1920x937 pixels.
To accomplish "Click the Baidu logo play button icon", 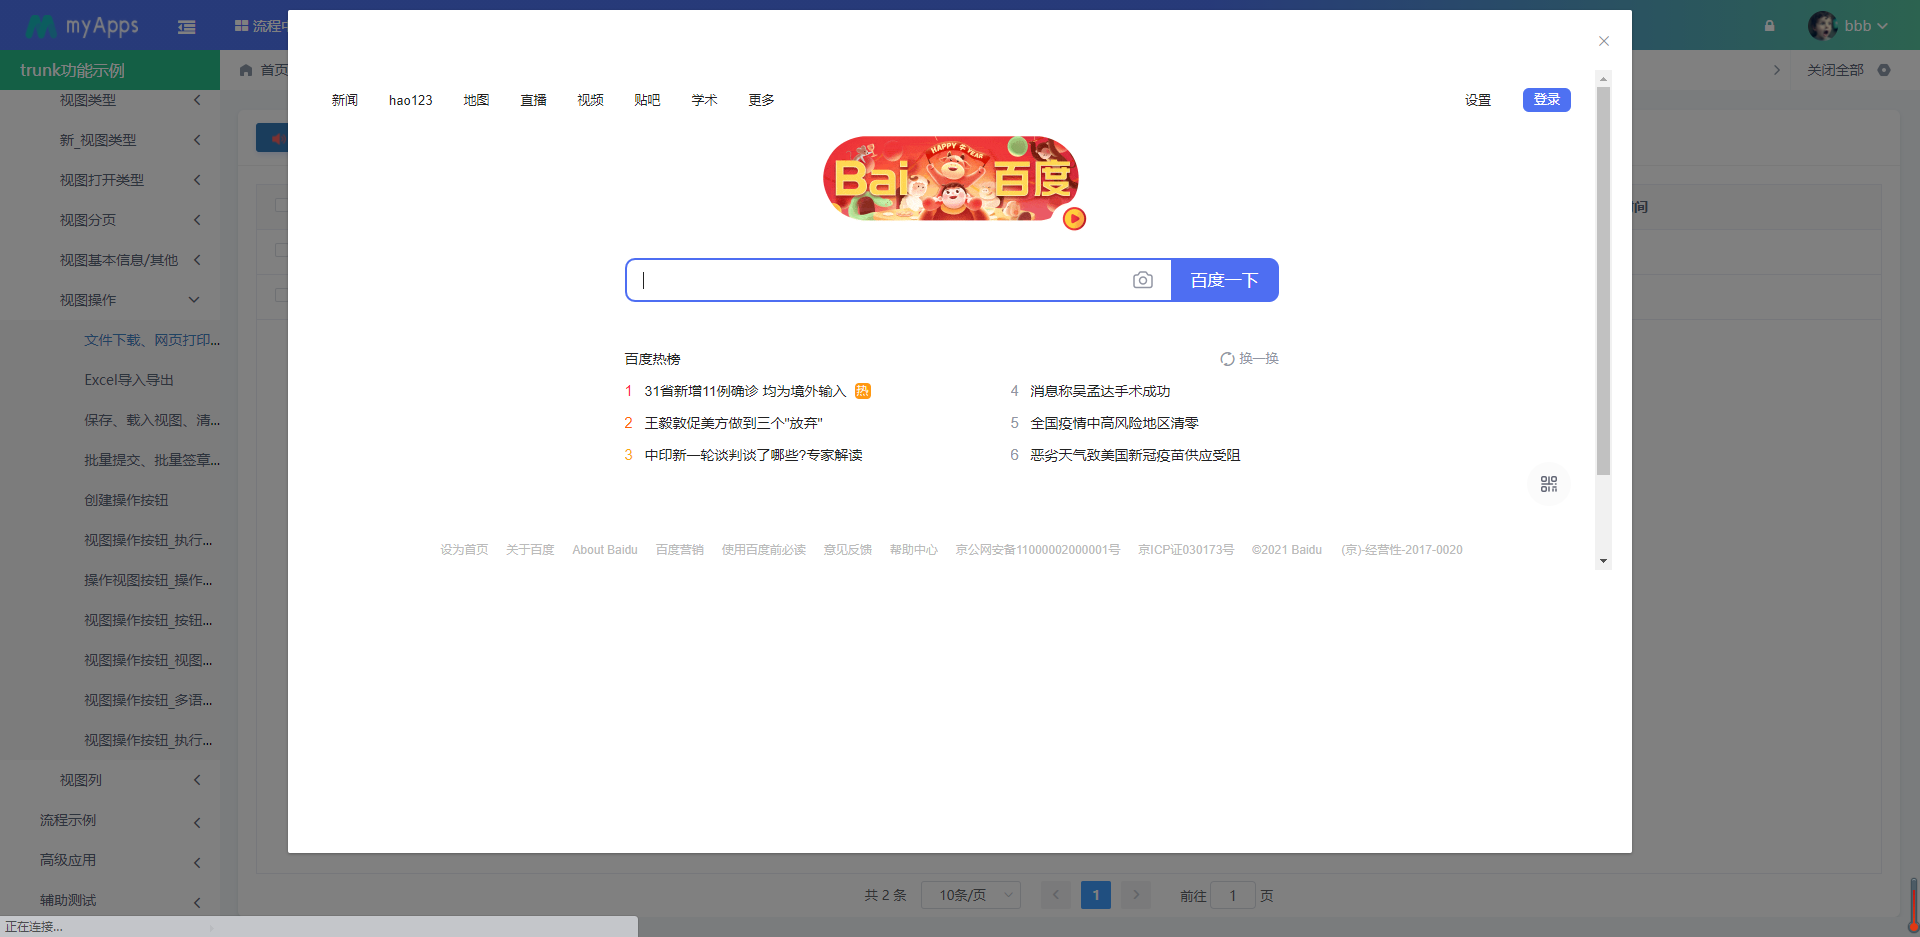I will pyautogui.click(x=1074, y=218).
